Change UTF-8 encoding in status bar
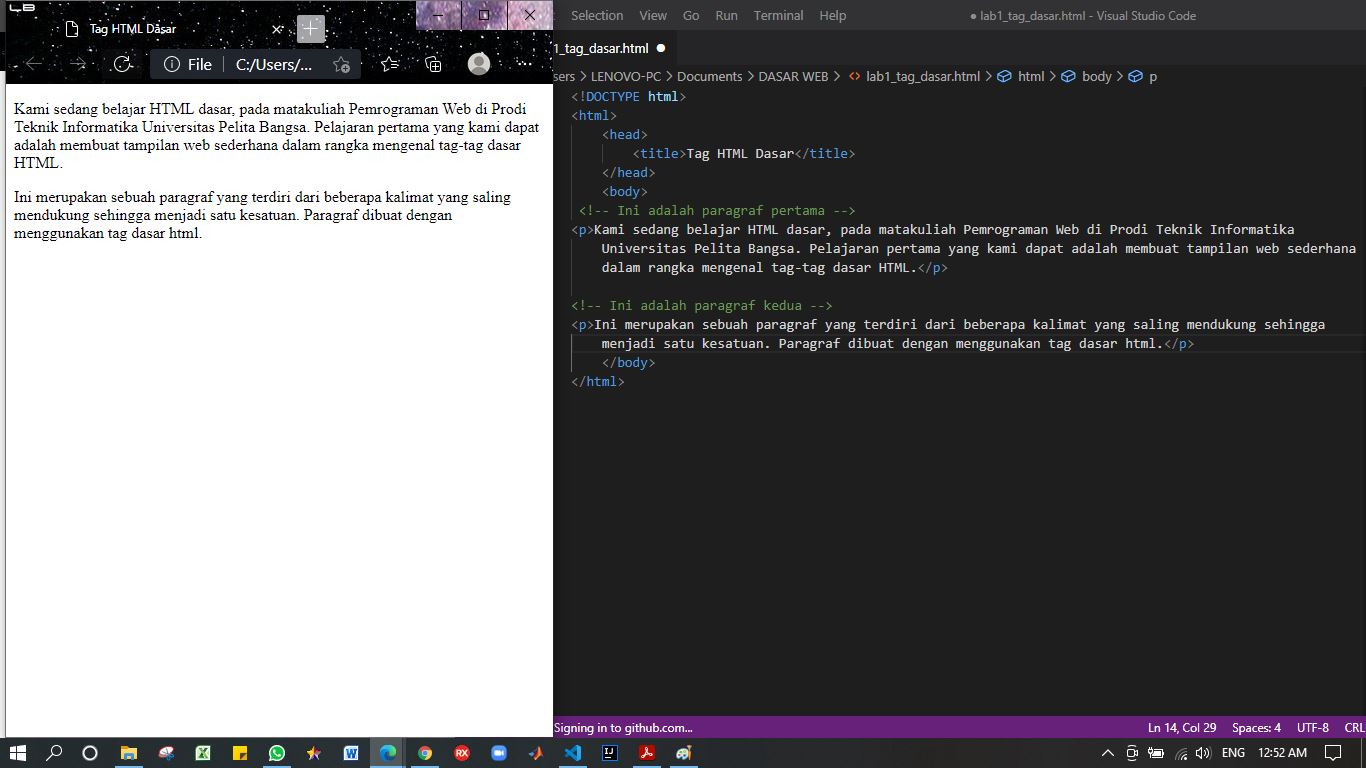1366x768 pixels. 1313,727
